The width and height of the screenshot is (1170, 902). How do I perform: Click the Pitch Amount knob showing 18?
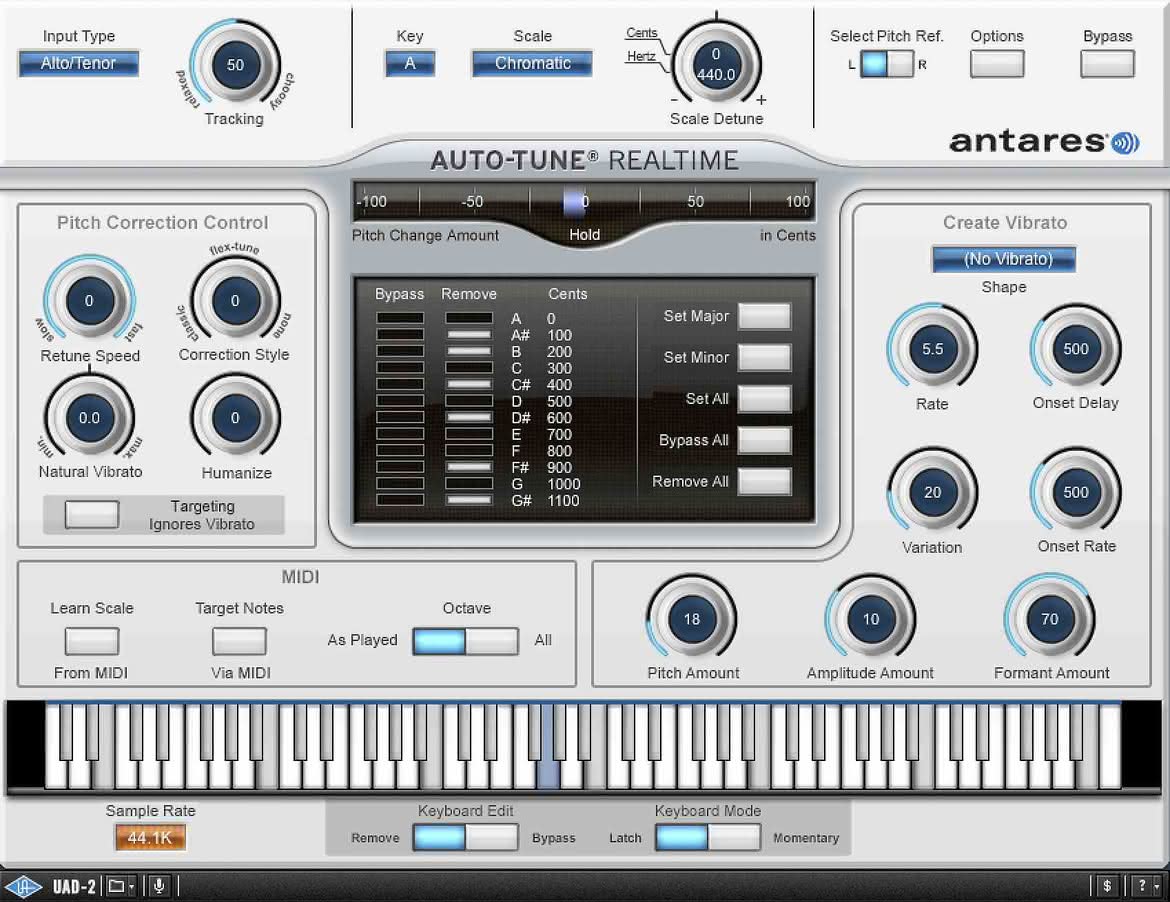tap(692, 619)
